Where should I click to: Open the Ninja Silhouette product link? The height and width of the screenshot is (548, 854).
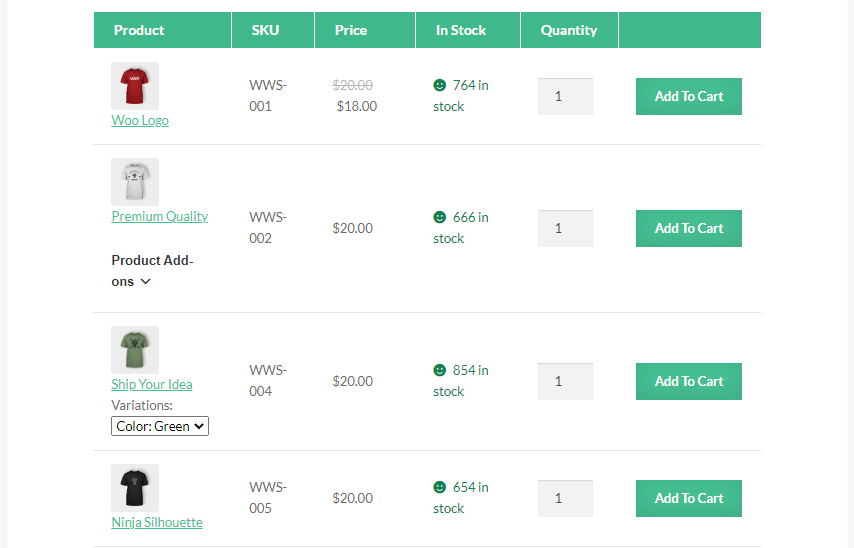click(157, 522)
